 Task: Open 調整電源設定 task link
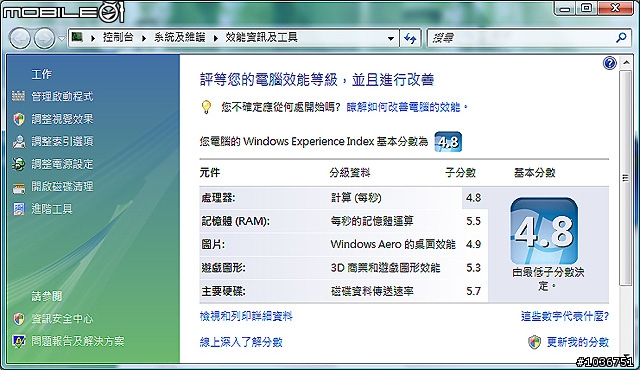pos(62,164)
